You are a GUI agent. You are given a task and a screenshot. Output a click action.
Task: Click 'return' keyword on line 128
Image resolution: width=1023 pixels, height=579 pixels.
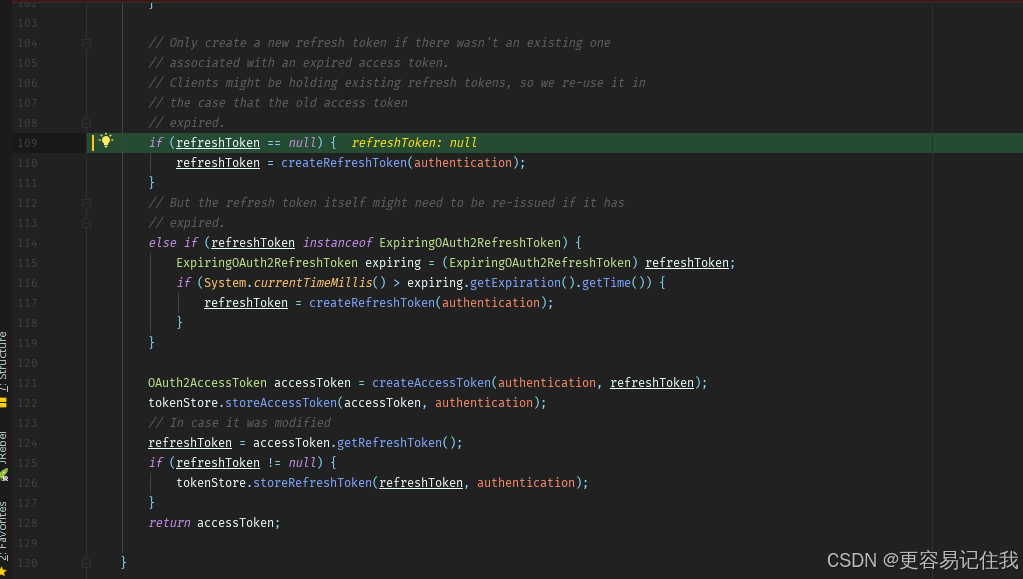tap(169, 523)
